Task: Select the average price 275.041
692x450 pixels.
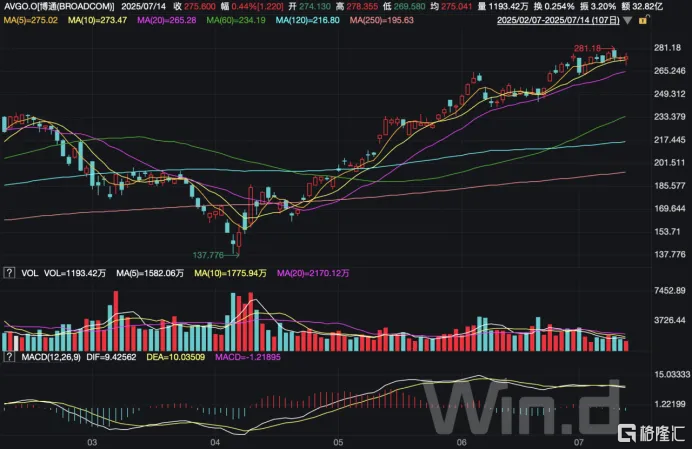Action: (456, 7)
